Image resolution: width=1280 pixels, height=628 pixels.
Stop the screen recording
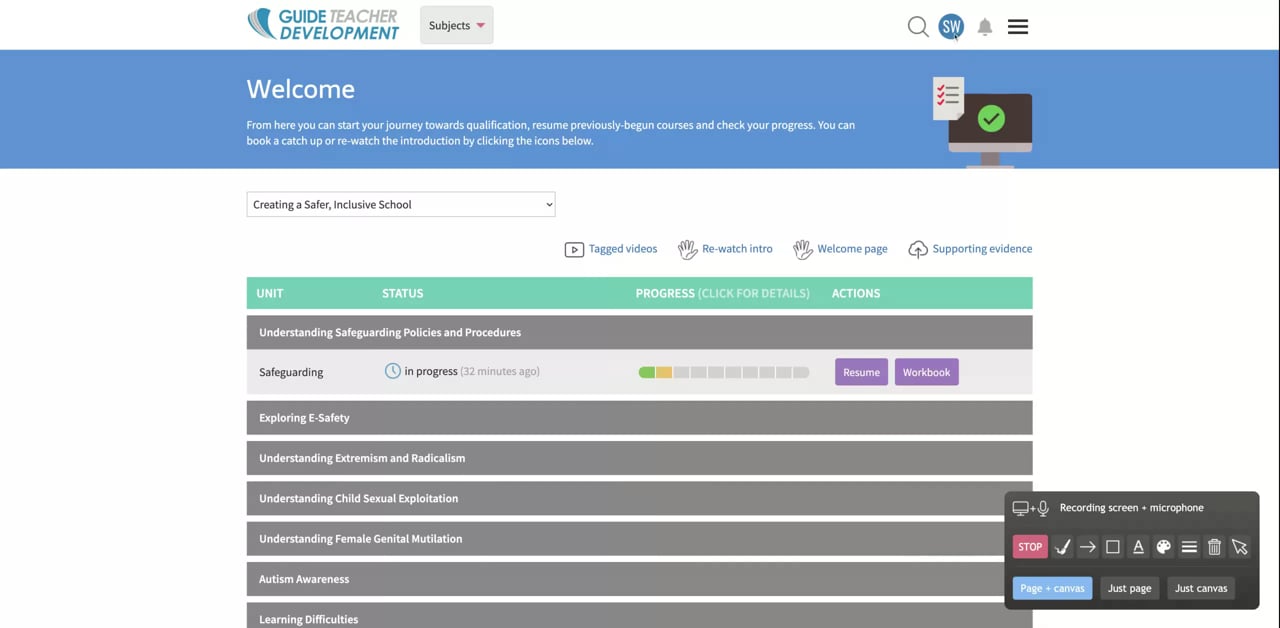[1030, 547]
